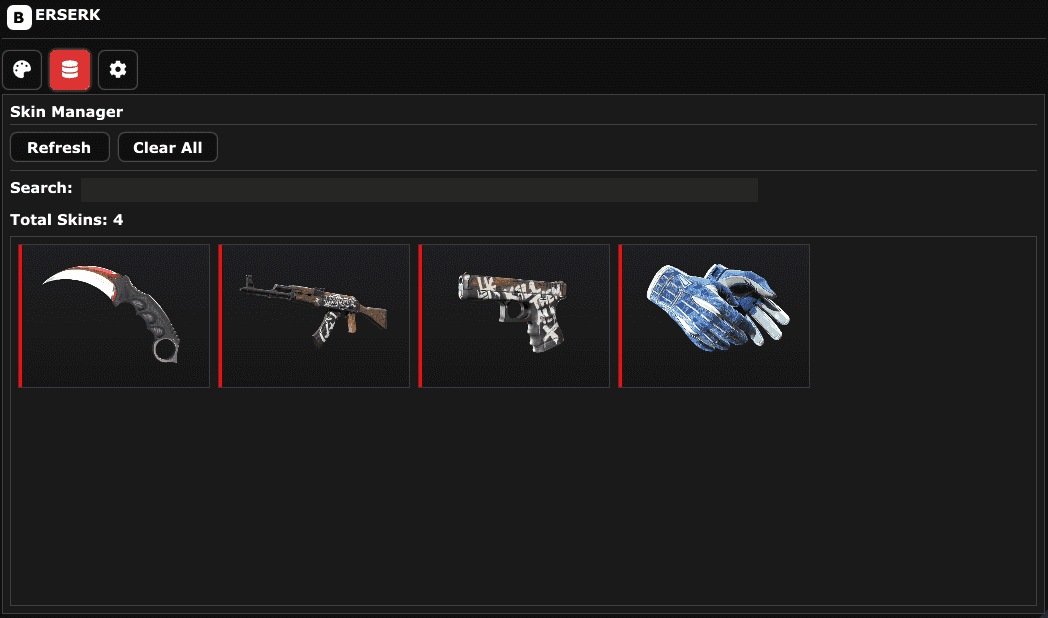Select the Glock pistol skin thumbnail
Image resolution: width=1048 pixels, height=618 pixels.
click(x=514, y=315)
